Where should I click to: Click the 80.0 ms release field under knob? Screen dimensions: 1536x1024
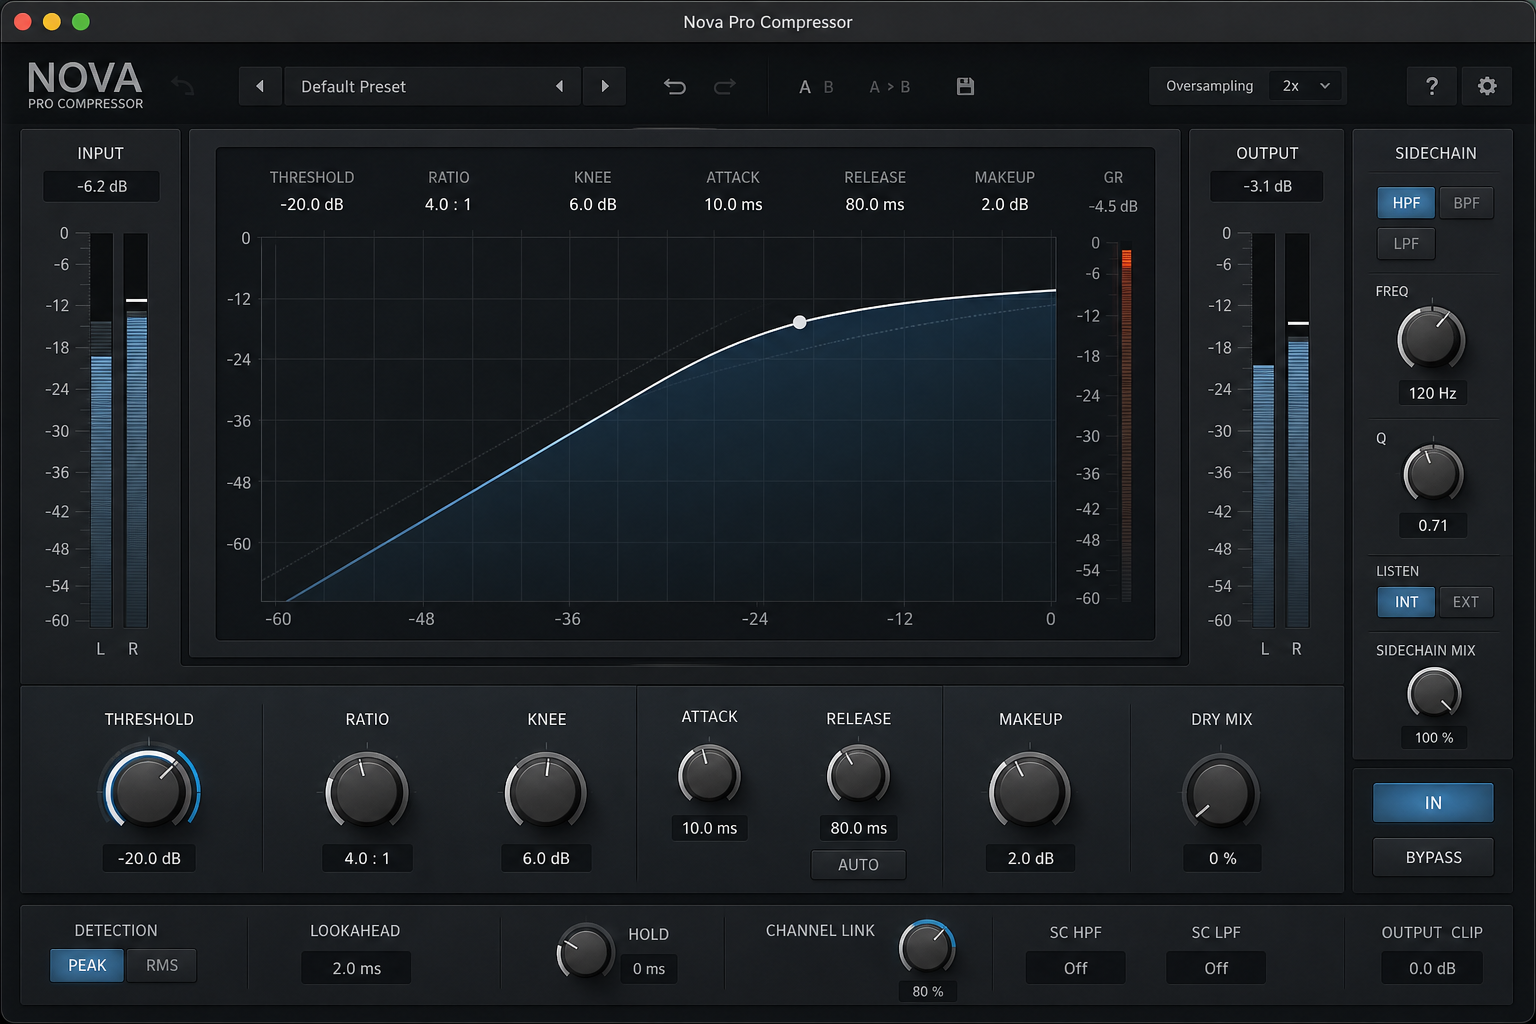coord(858,828)
